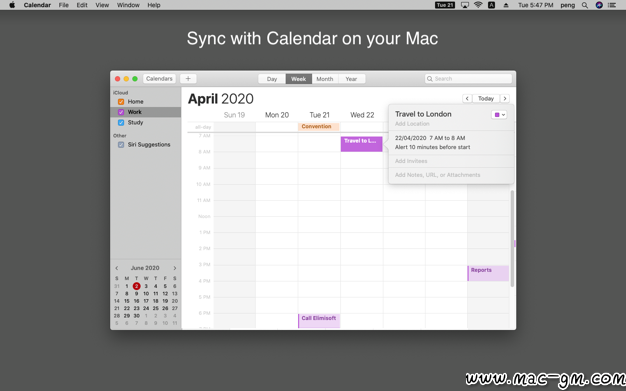Viewport: 626px width, 391px height.
Task: Click the Tue 21 column header
Action: point(319,115)
